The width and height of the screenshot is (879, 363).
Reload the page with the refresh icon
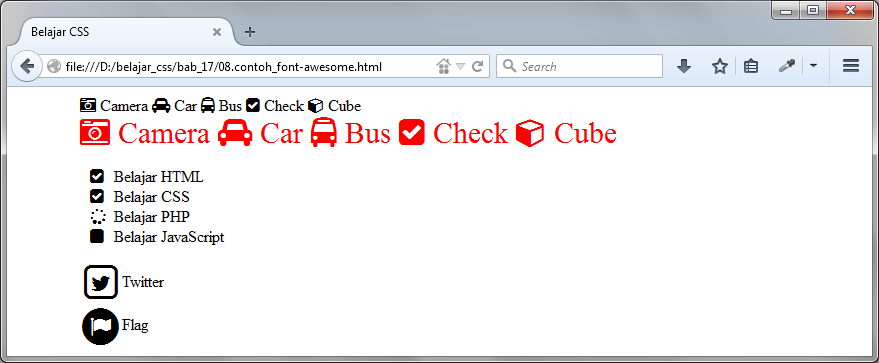click(478, 66)
